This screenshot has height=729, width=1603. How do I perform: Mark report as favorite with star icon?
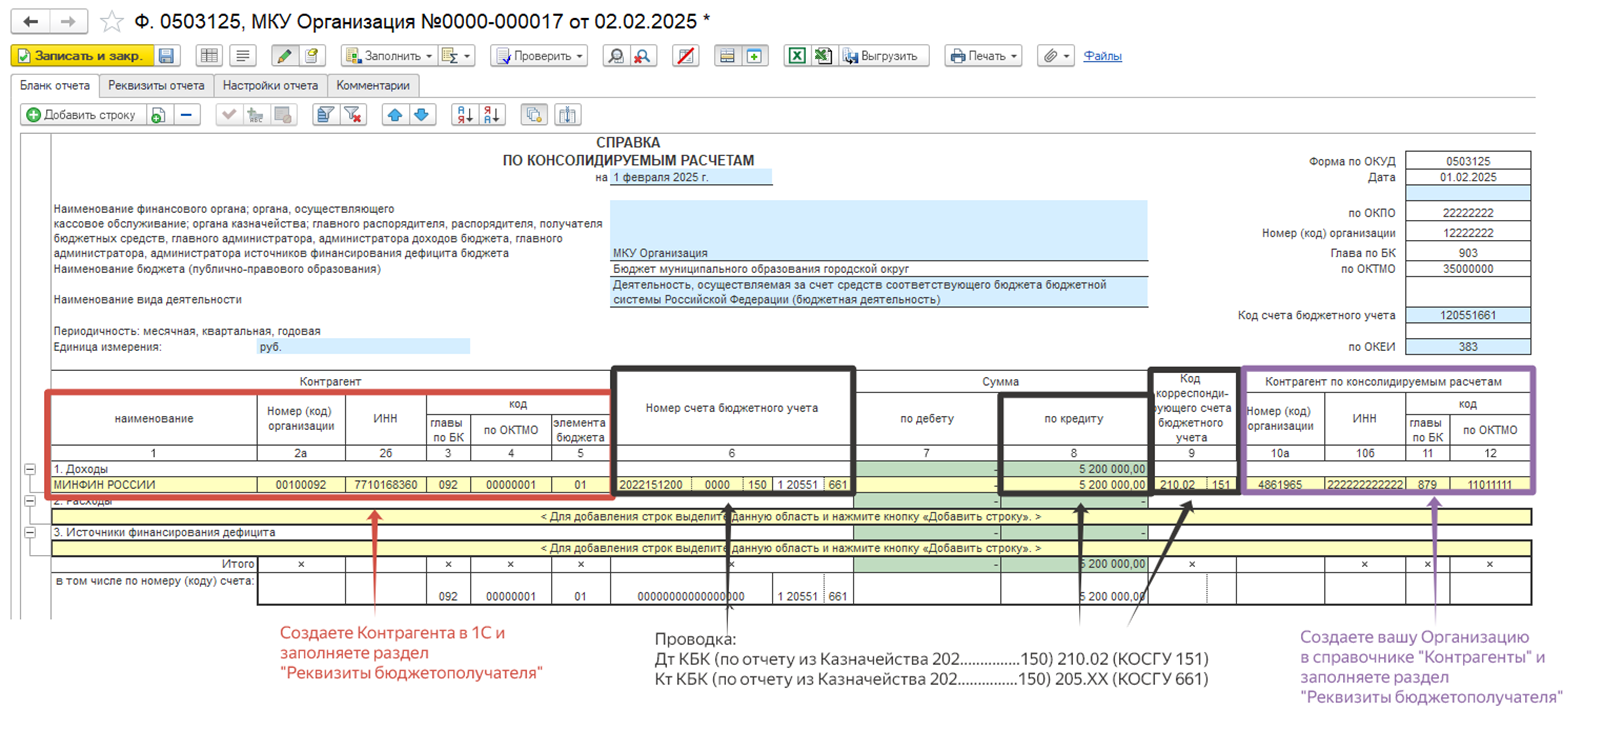click(112, 21)
